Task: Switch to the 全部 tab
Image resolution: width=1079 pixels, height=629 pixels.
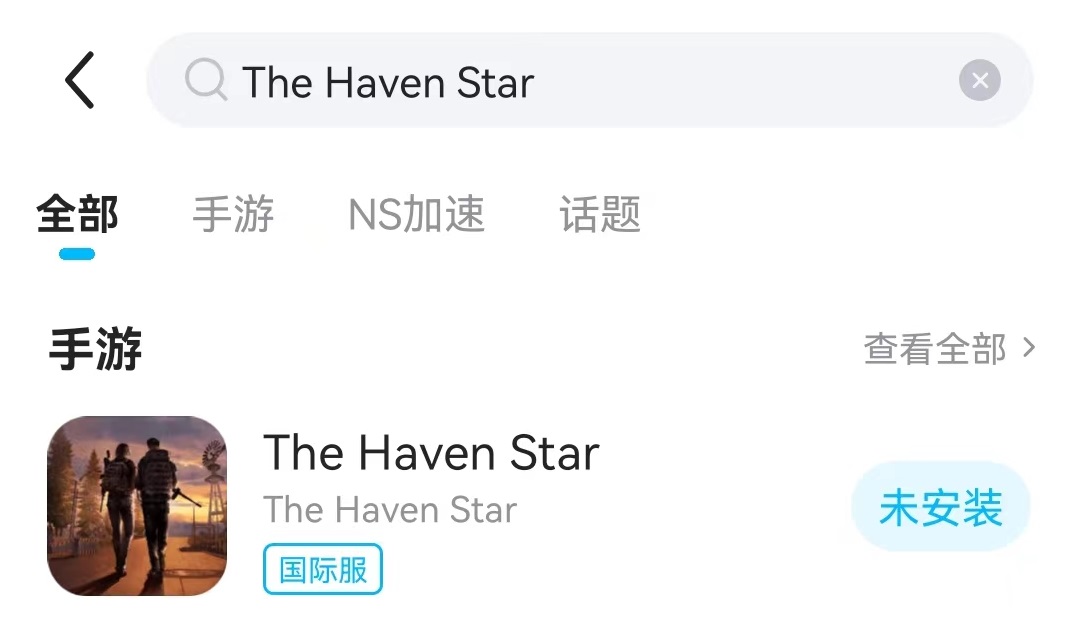Action: coord(77,214)
